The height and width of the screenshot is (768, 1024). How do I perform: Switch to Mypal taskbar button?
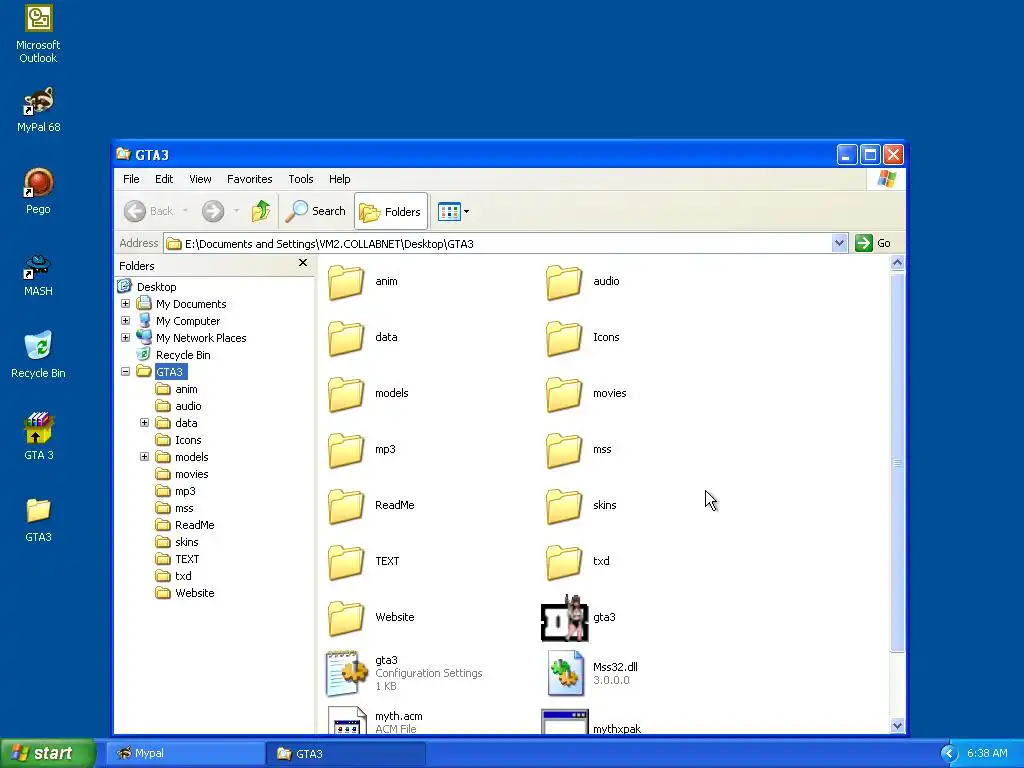pos(185,754)
